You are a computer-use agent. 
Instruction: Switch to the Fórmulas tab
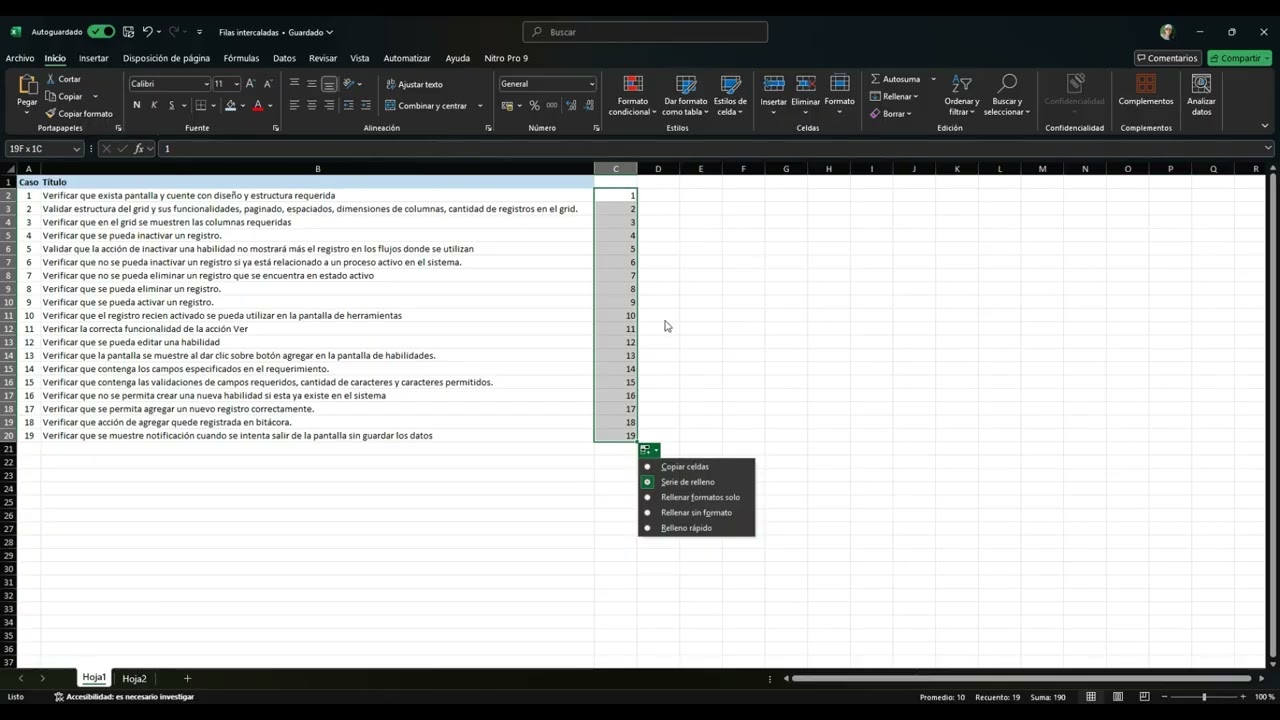point(241,58)
